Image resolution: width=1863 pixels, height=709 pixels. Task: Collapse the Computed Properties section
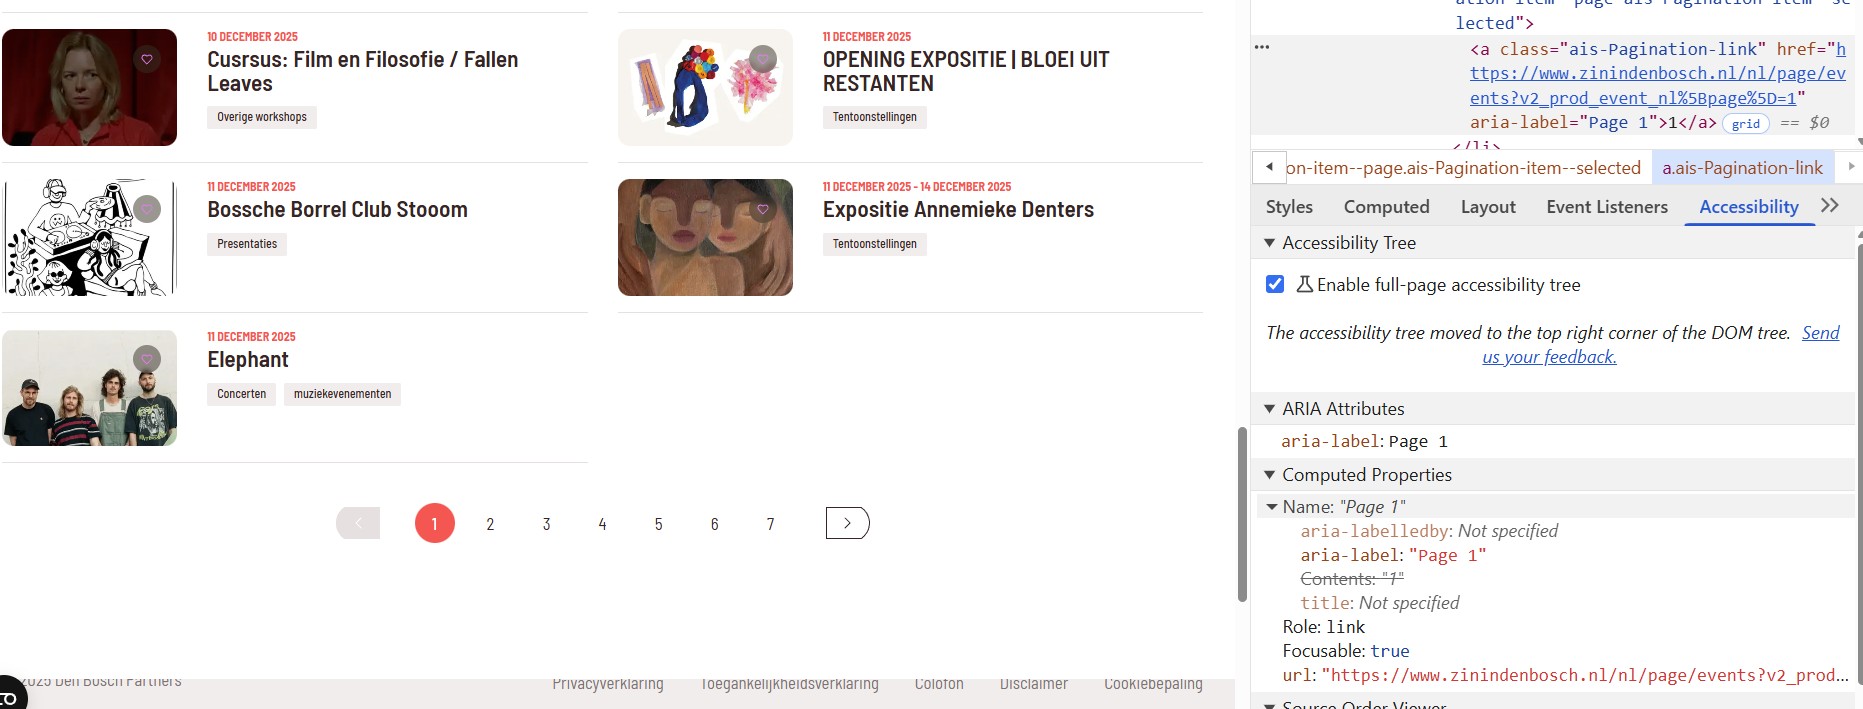1269,475
